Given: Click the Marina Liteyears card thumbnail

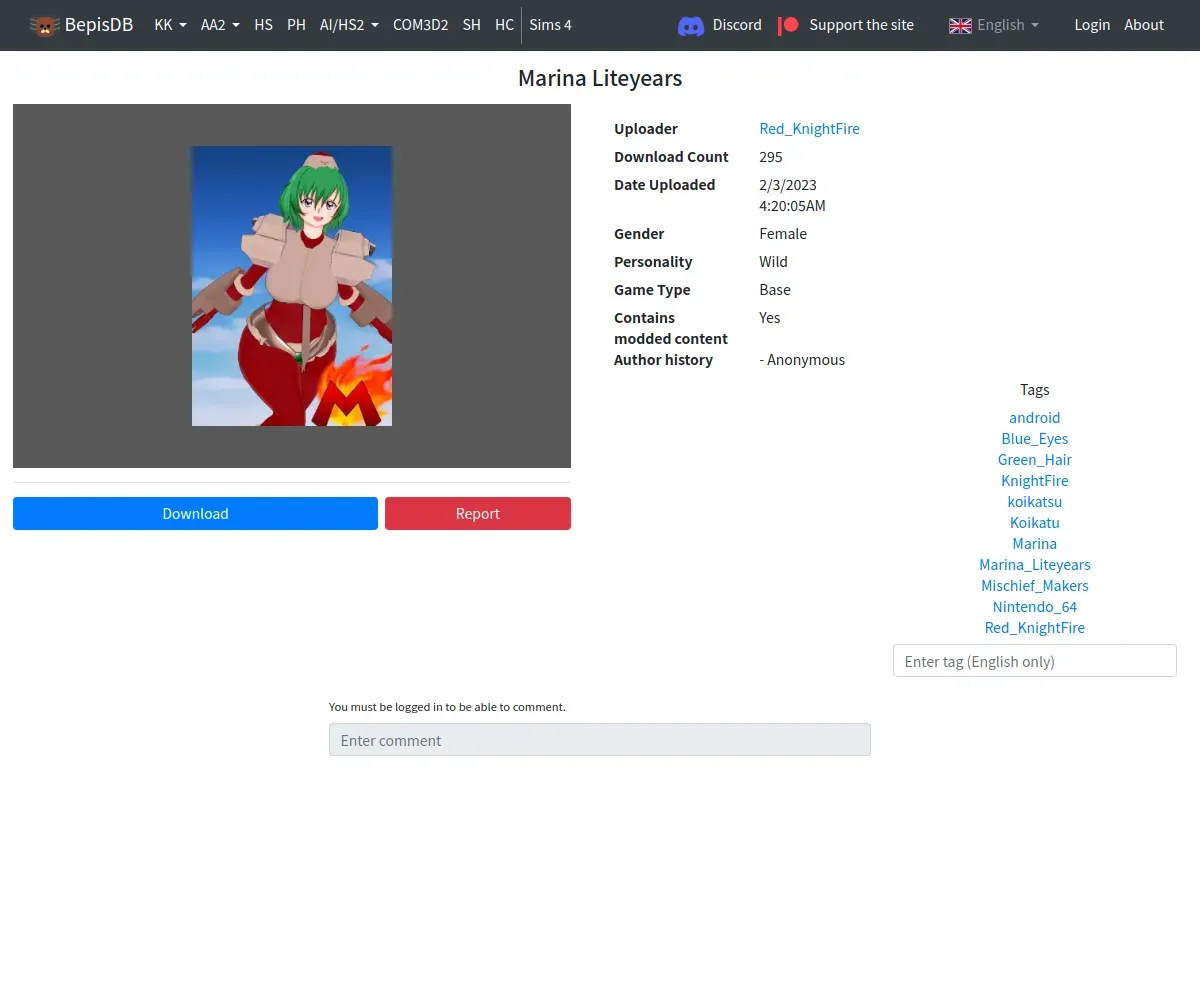Looking at the screenshot, I should point(292,286).
